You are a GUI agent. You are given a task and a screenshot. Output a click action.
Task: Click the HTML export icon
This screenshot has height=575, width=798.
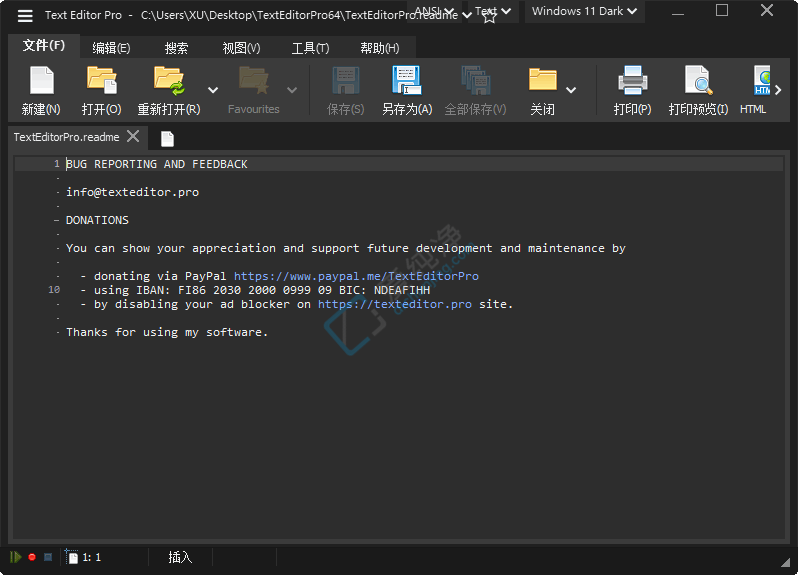point(761,80)
